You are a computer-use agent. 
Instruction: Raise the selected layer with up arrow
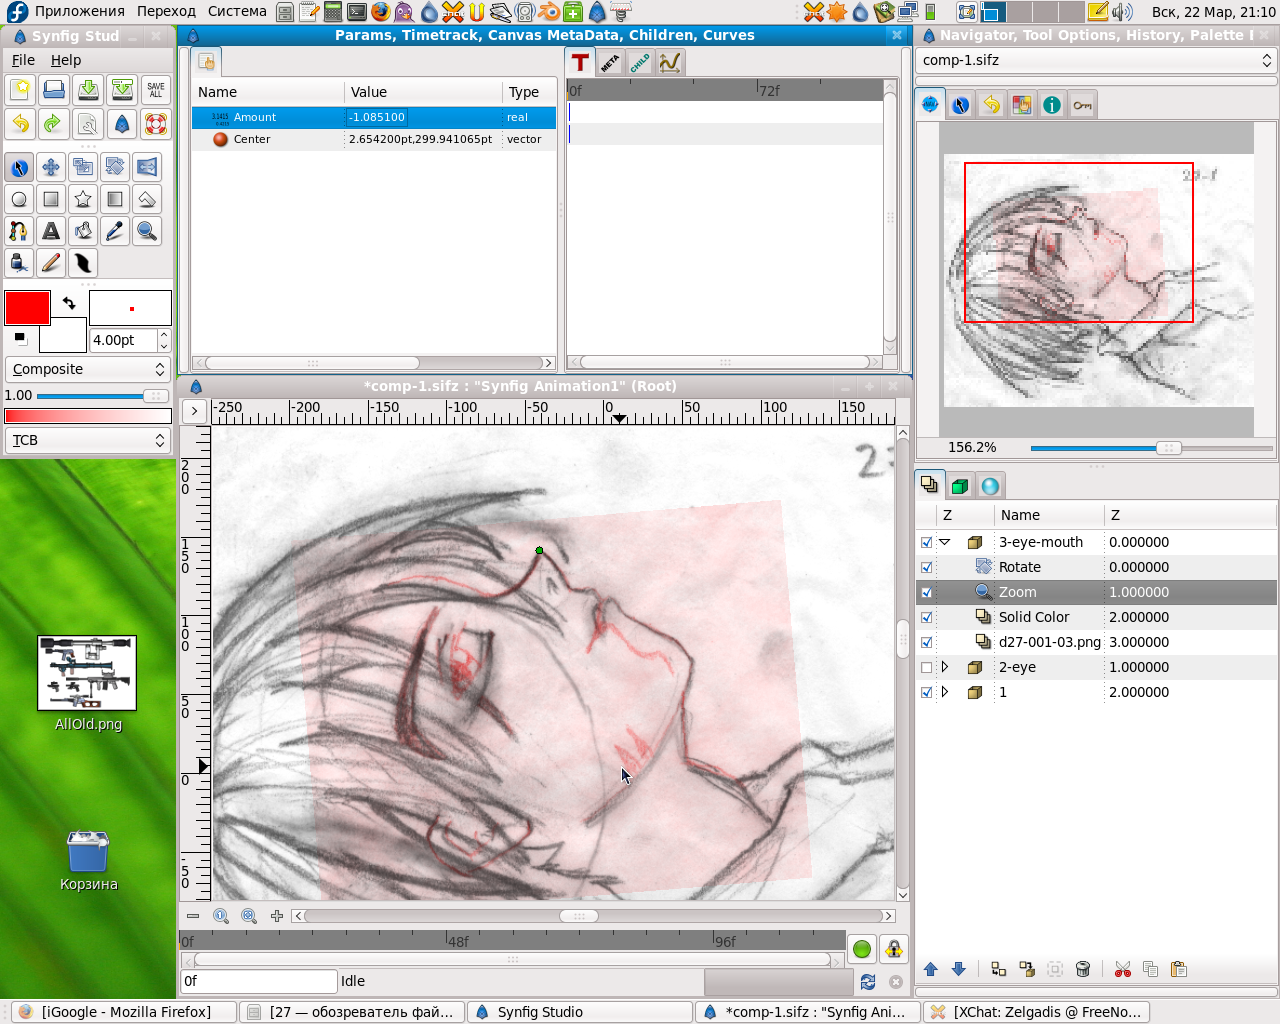(931, 969)
